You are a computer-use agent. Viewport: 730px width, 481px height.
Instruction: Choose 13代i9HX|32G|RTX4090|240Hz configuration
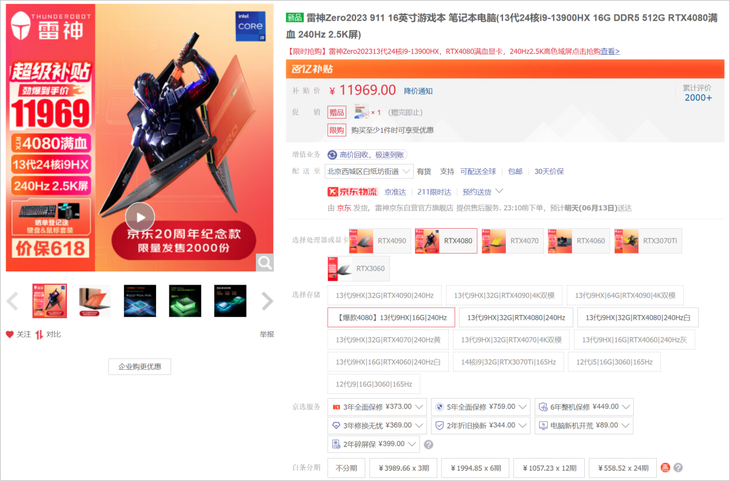385,295
